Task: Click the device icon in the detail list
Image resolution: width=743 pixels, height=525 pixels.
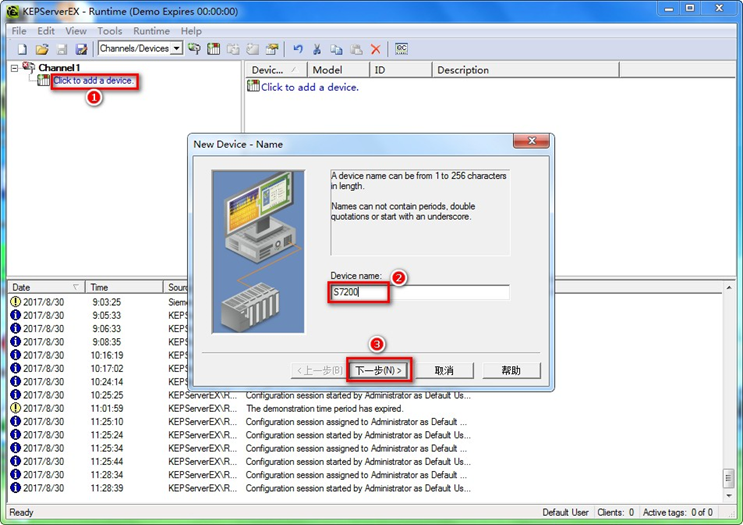Action: pos(254,86)
